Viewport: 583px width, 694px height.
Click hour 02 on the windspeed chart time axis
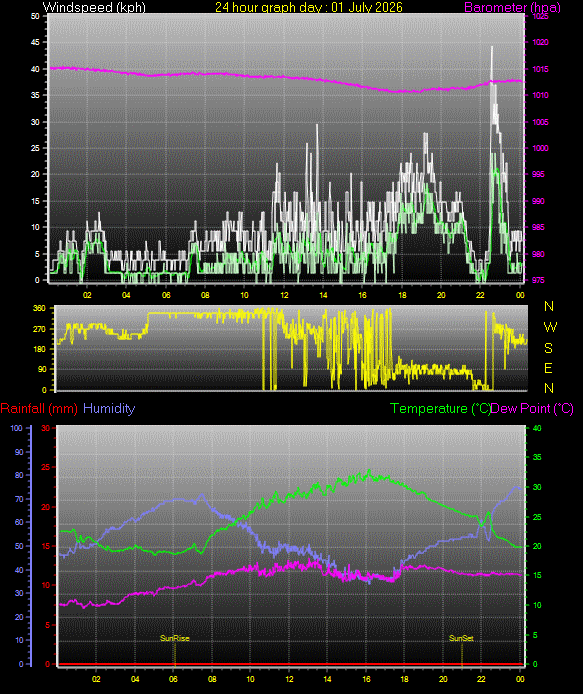[x=87, y=295]
